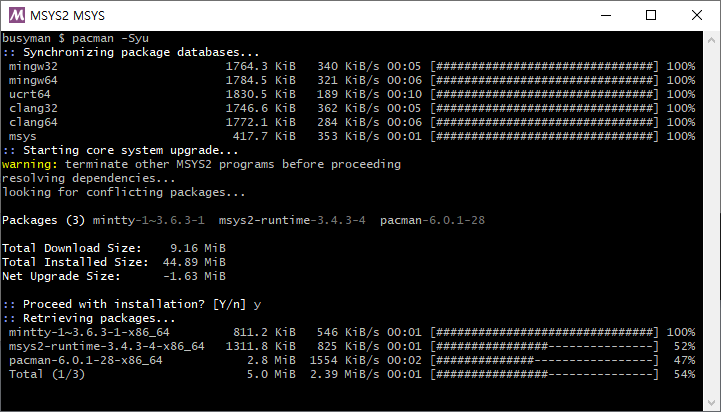The height and width of the screenshot is (412, 721).
Task: Click the '44.89 MiB' installed size value
Action: point(194,262)
